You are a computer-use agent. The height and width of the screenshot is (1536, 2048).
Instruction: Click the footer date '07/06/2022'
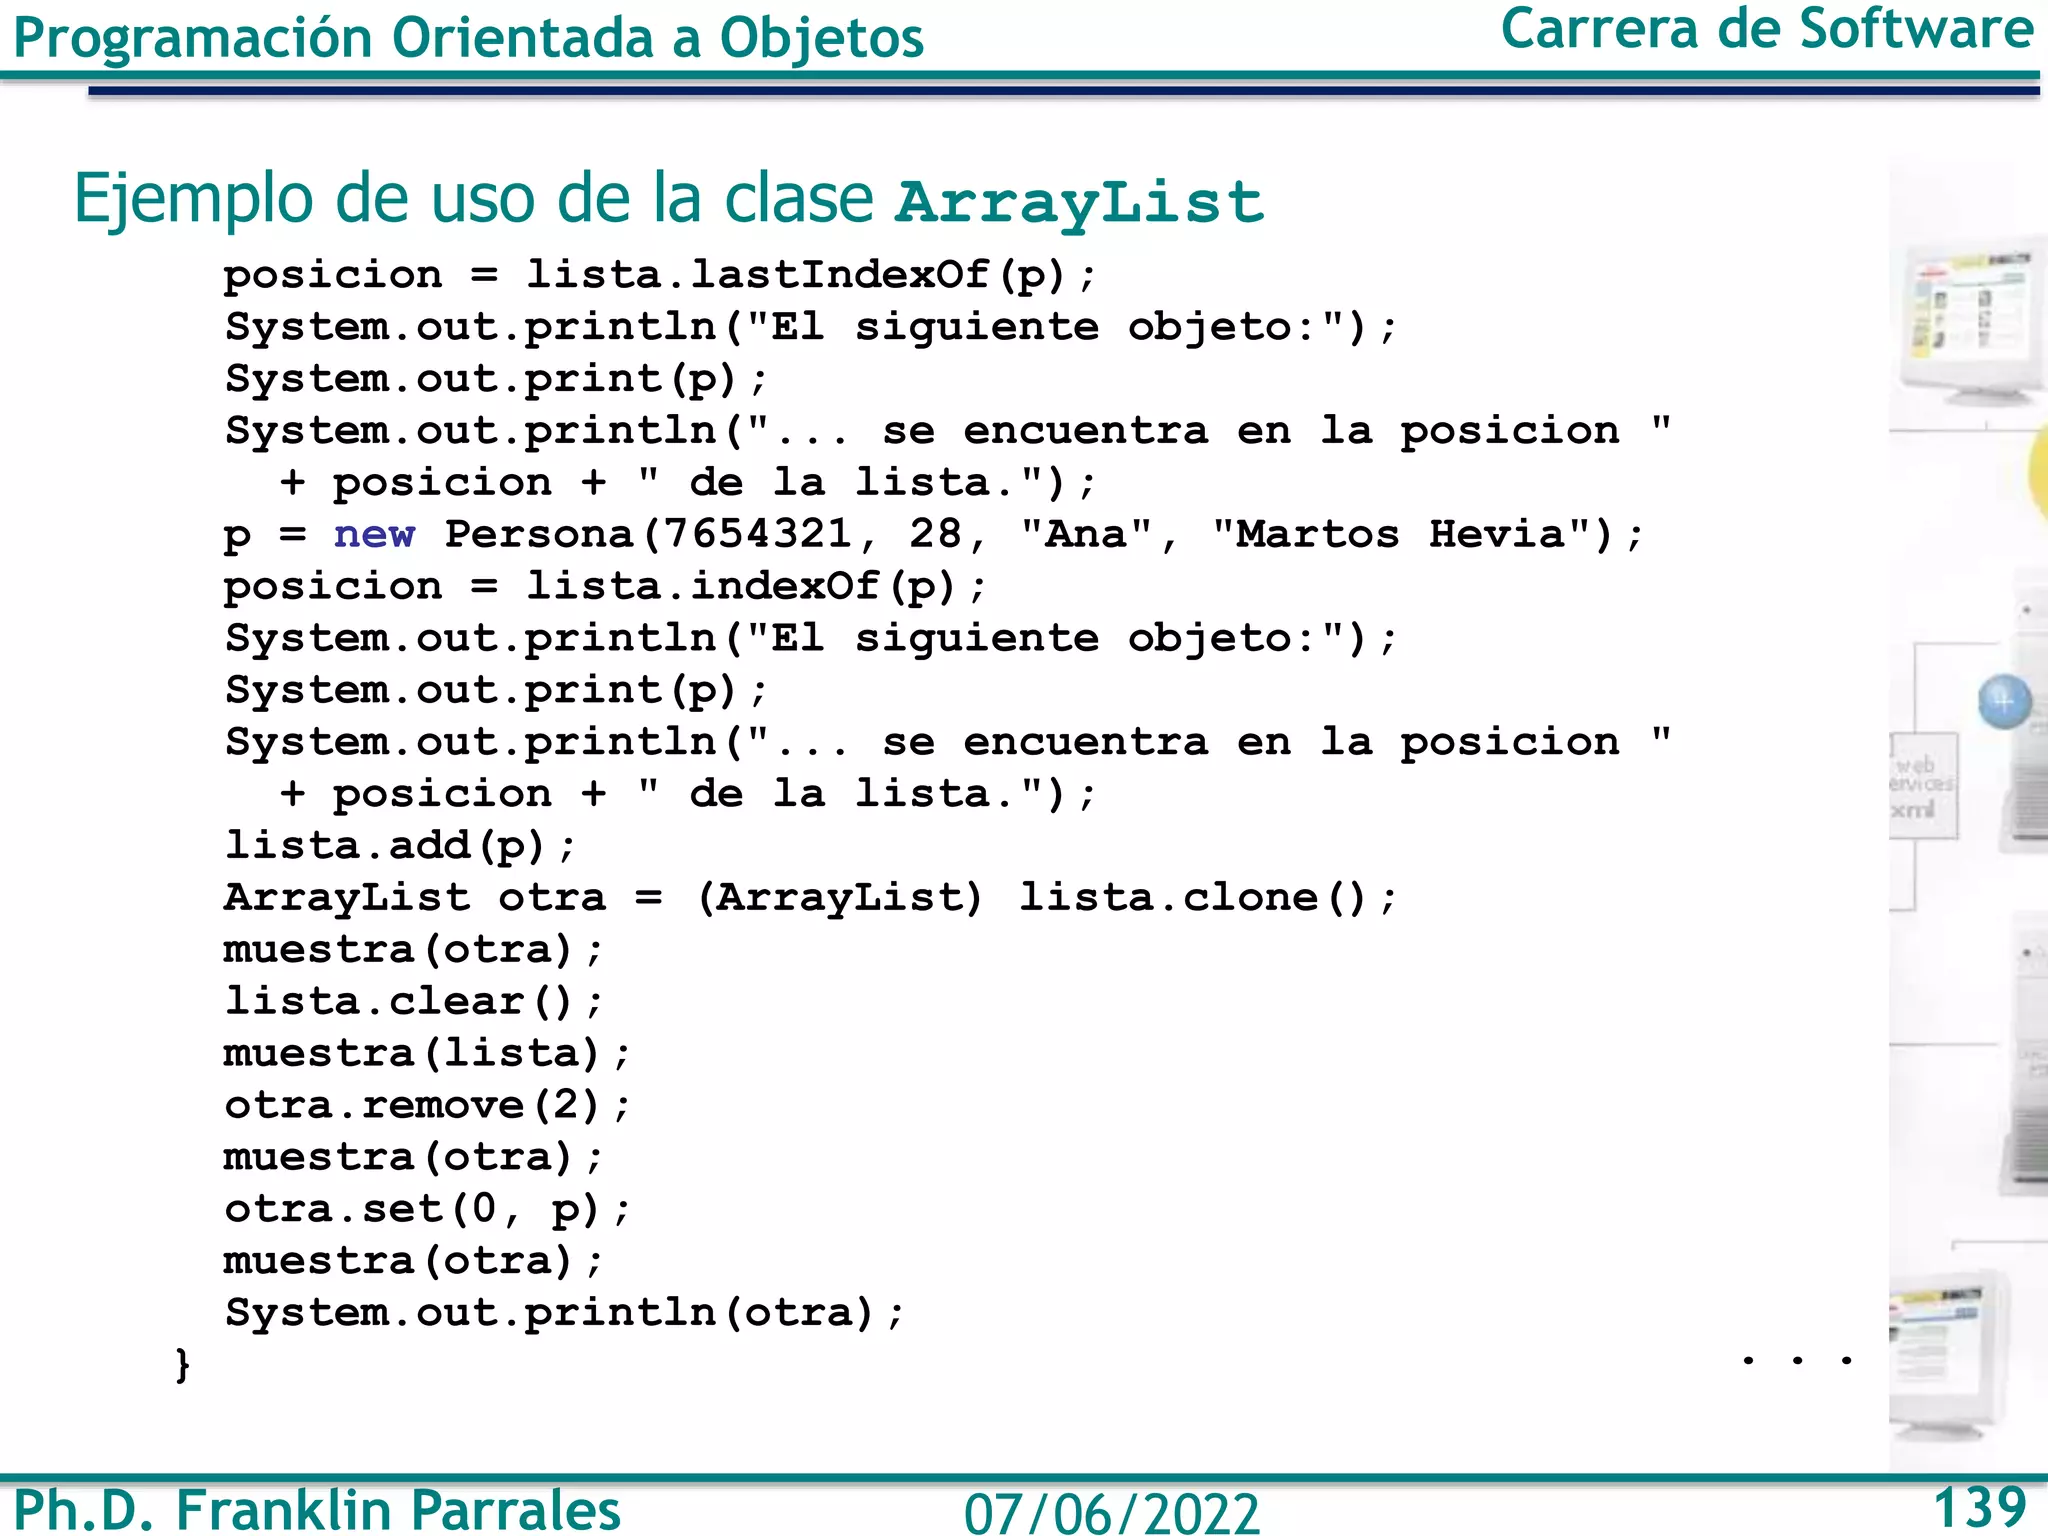[1111, 1513]
